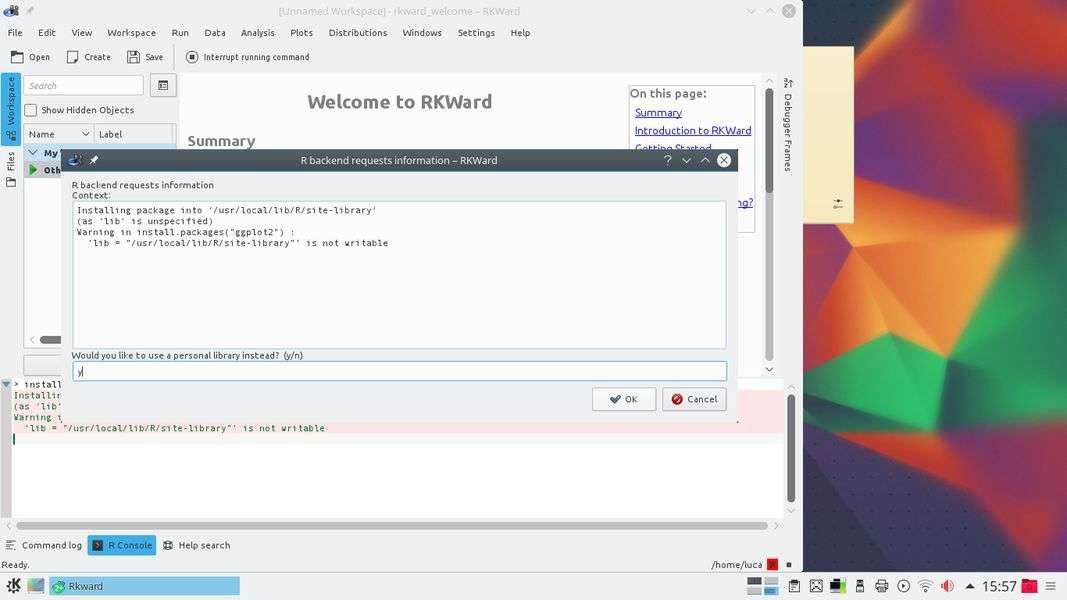The image size is (1067, 600).
Task: Toggle the Workspace side panel tab
Action: pyautogui.click(x=11, y=110)
